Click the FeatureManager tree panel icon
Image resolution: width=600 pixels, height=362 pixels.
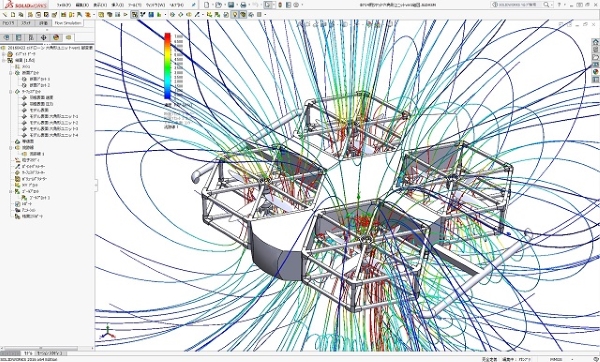coord(7,37)
